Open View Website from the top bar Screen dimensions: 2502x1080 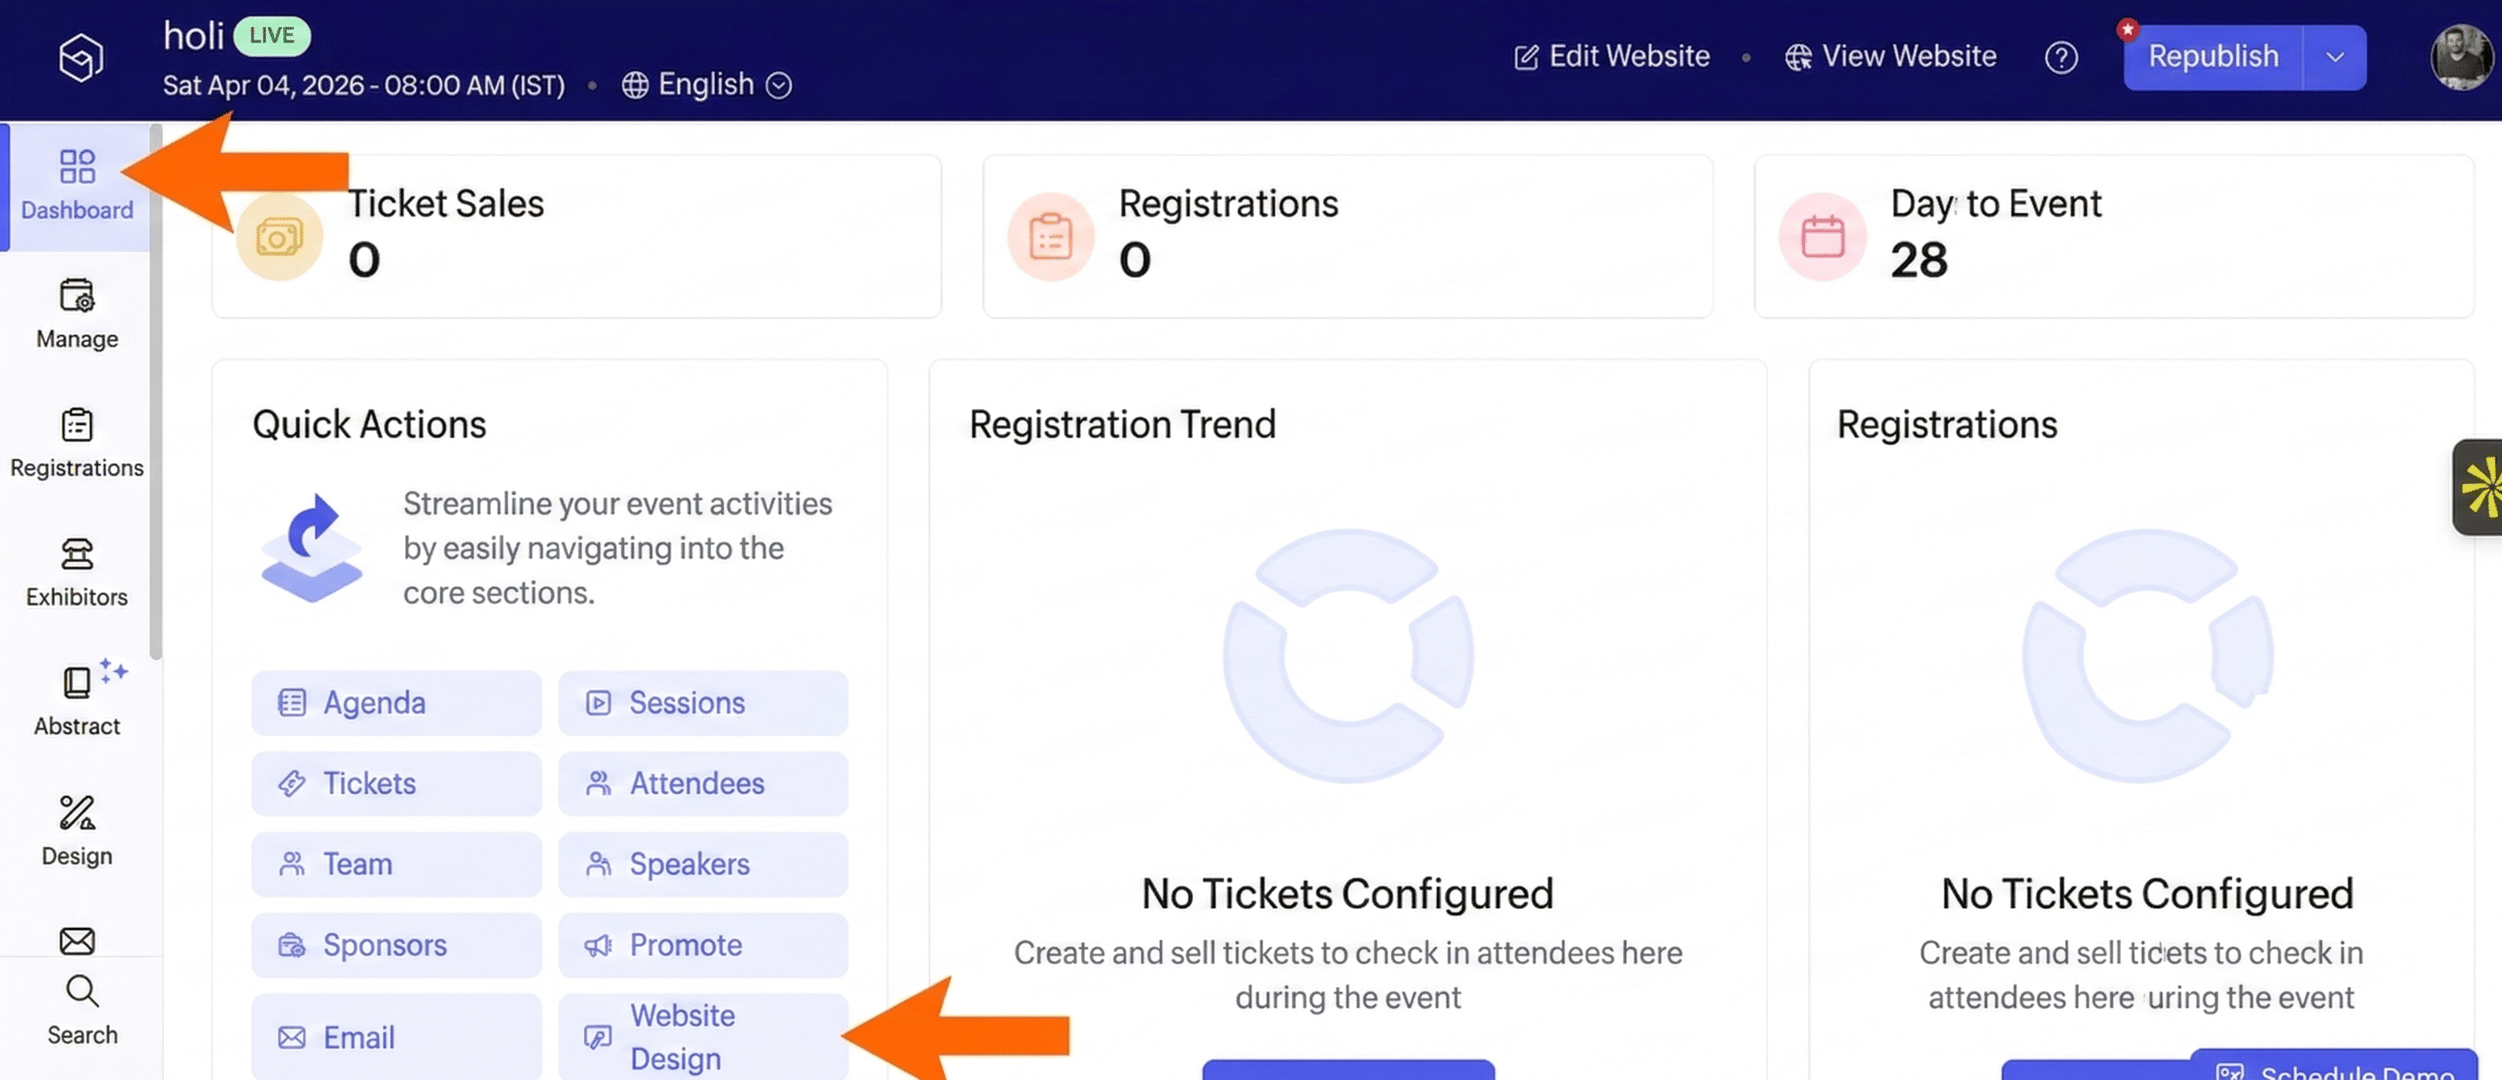point(1890,56)
